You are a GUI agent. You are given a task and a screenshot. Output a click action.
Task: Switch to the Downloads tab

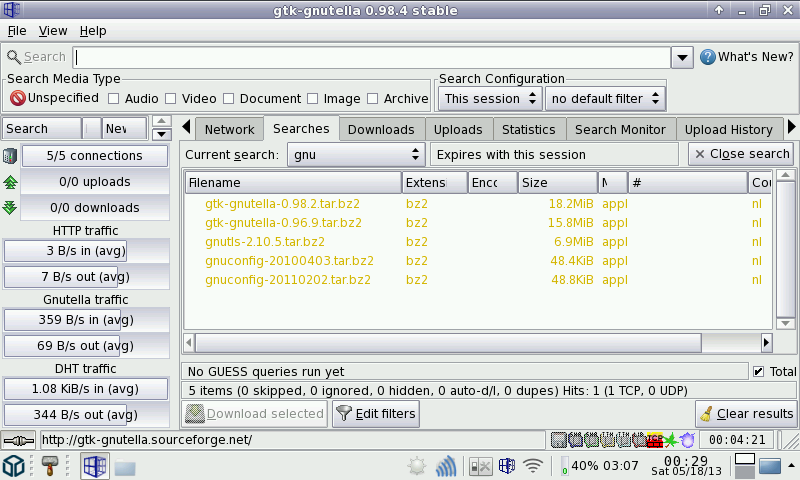381,130
